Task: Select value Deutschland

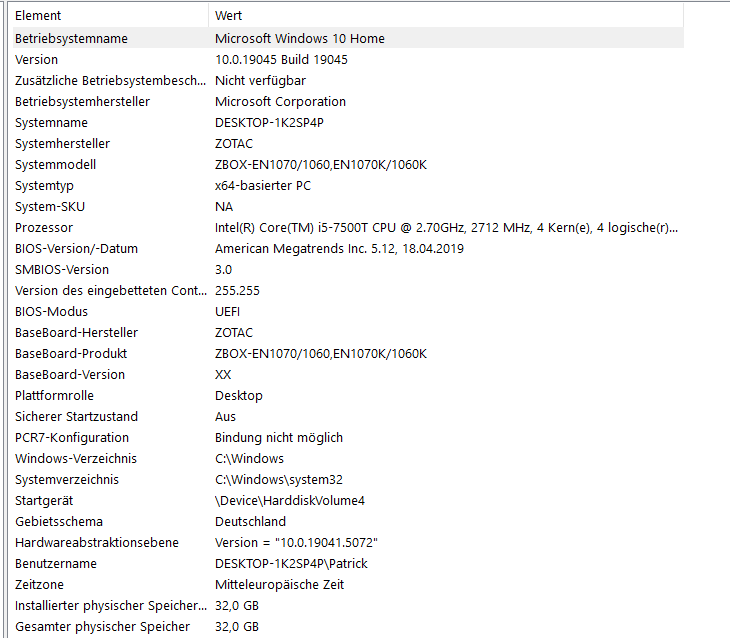Action: tap(250, 521)
